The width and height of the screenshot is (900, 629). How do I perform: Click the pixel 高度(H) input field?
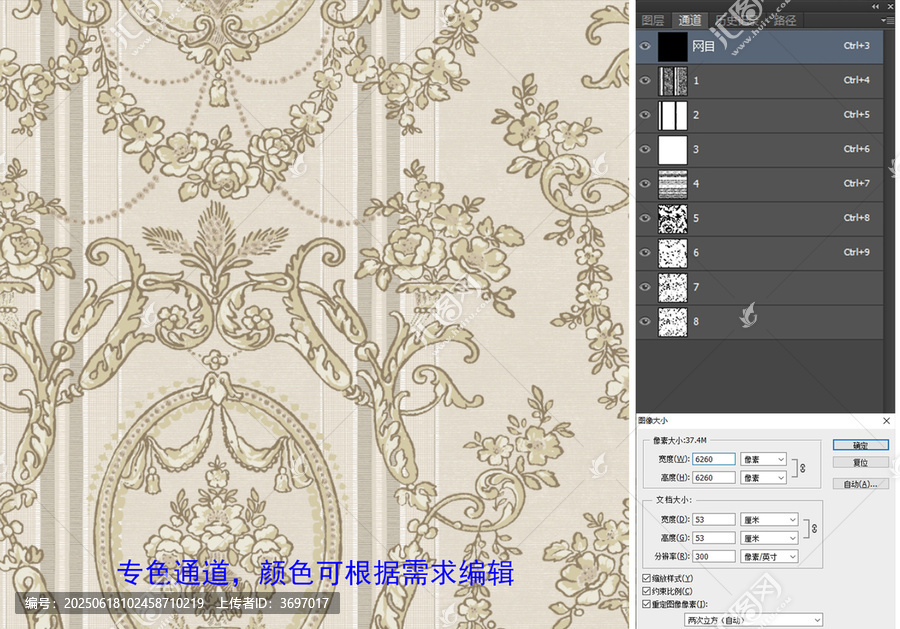pos(713,477)
